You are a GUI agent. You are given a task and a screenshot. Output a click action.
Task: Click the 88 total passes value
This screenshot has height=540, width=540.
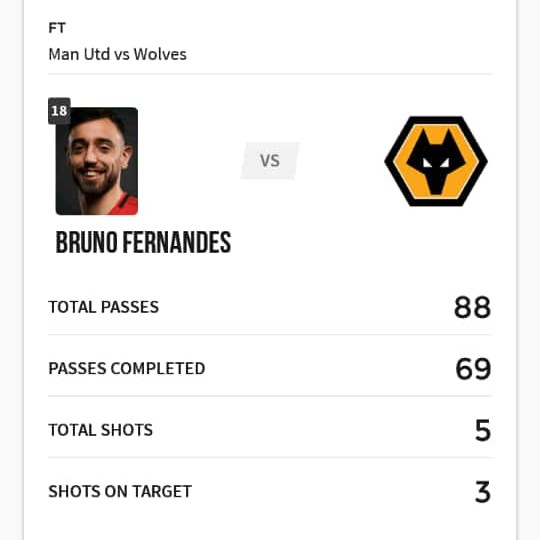tap(472, 307)
